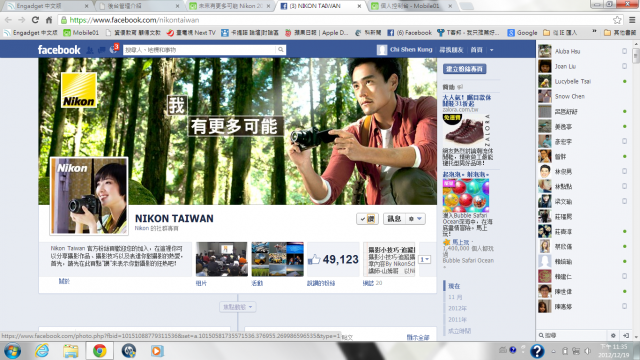Click Chi Shen Kung profile picture icon
The image size is (640, 360).
(x=382, y=50)
